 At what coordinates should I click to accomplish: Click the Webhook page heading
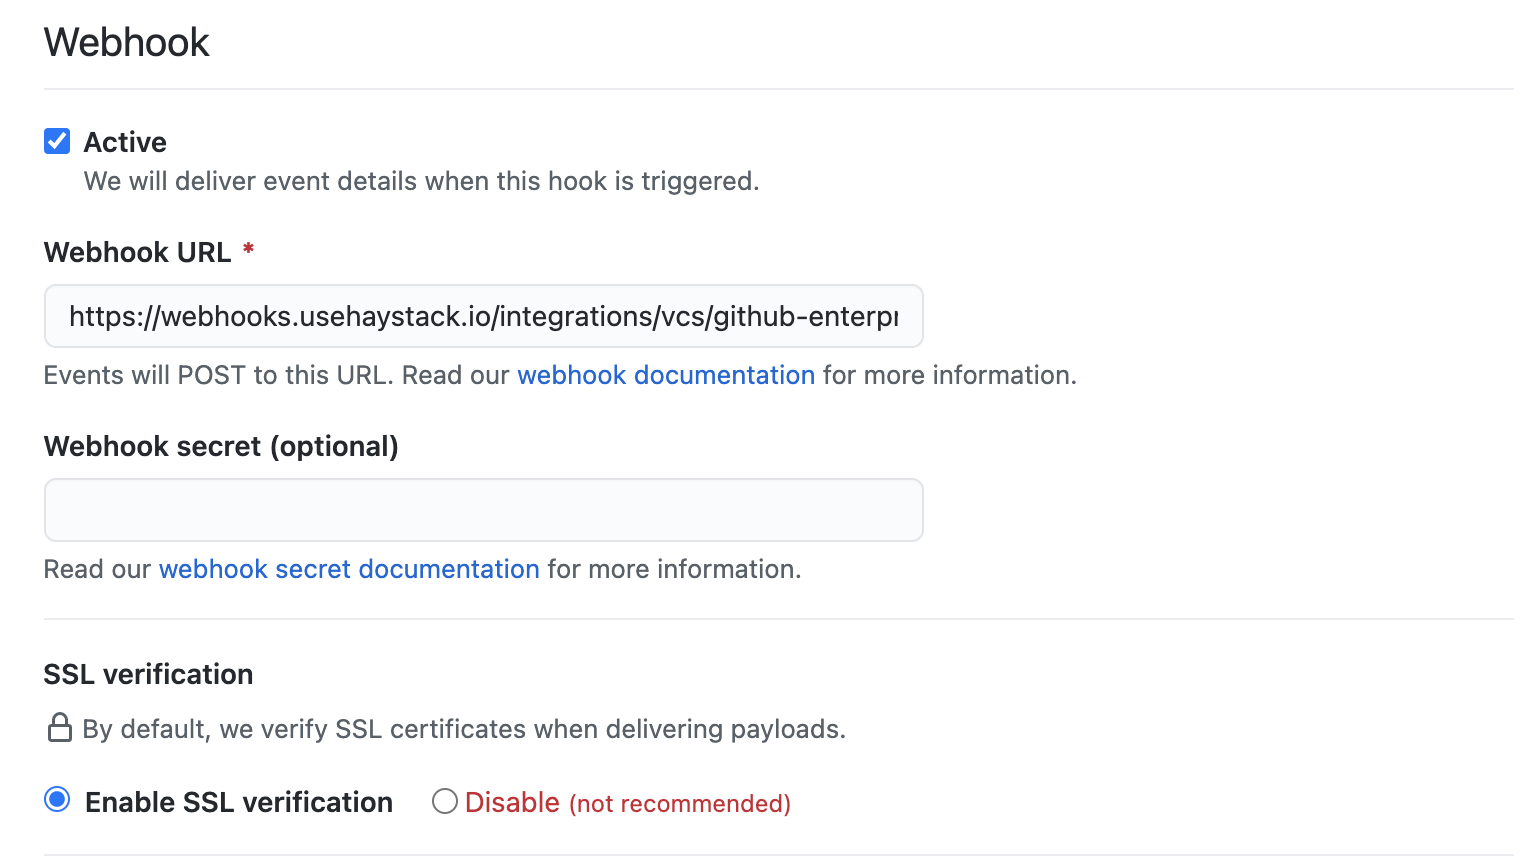tap(127, 43)
